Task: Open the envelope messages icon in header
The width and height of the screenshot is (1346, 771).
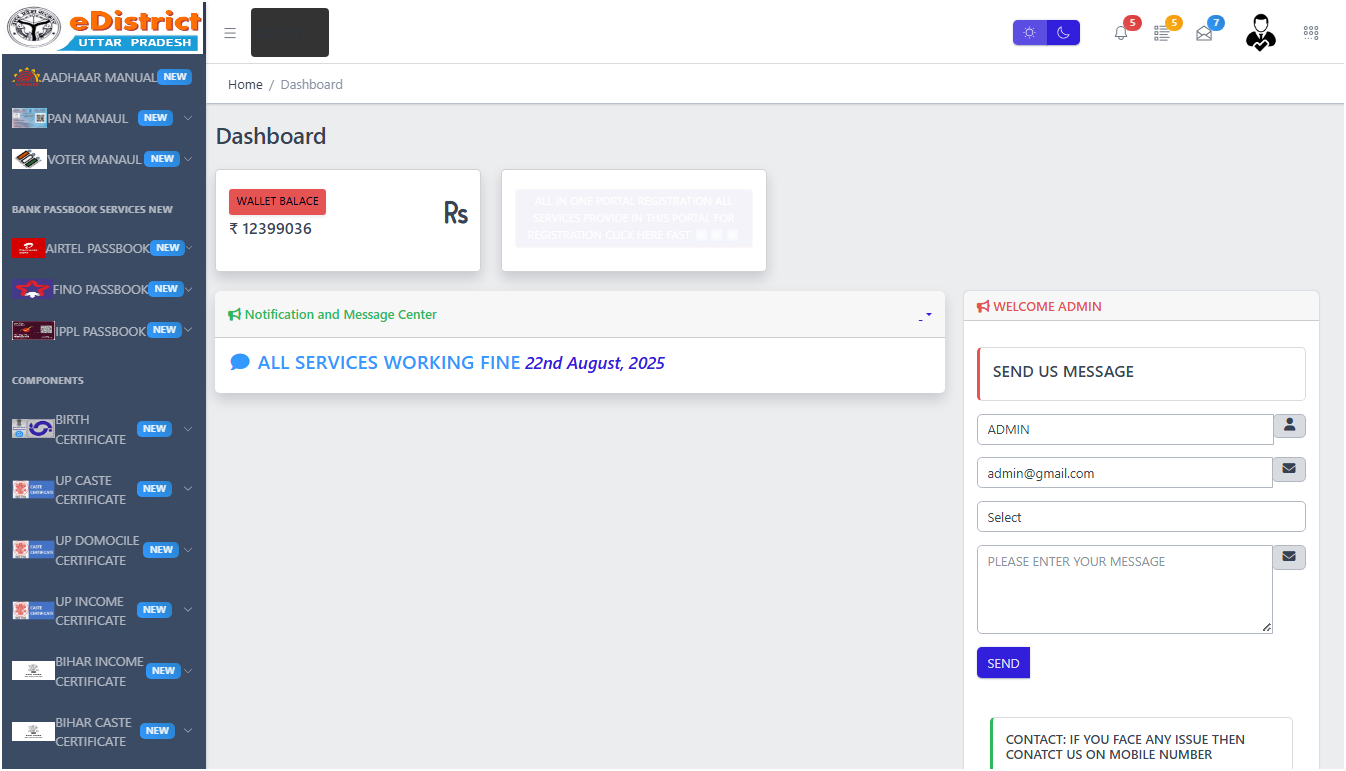Action: (x=1204, y=33)
